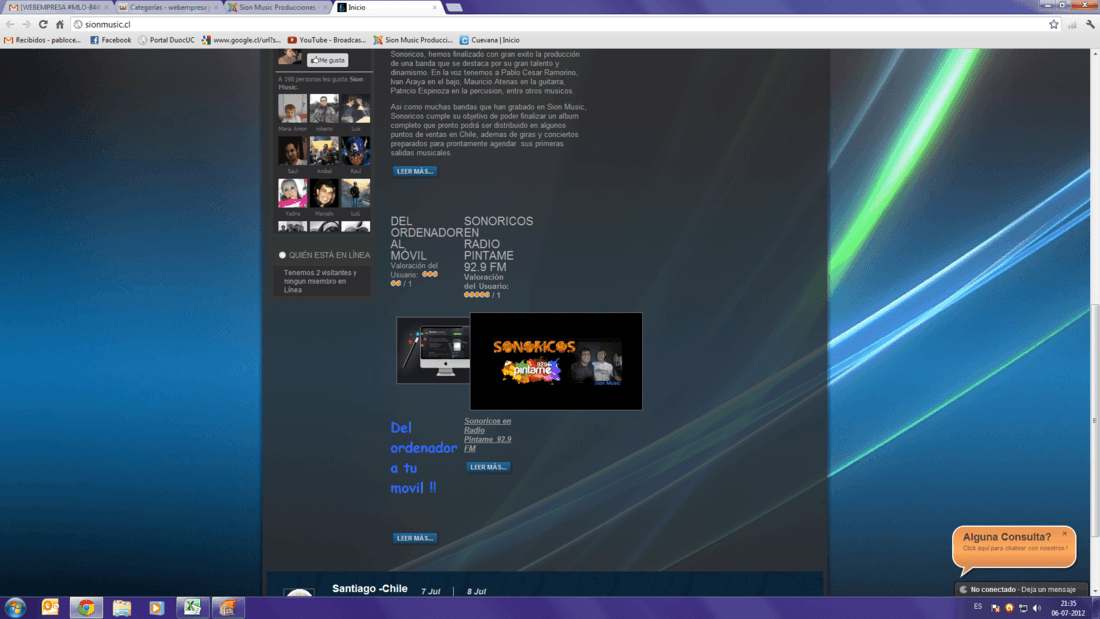Screen dimensions: 1100x619
Task: Launch Media Player from the taskbar
Action: [156, 607]
